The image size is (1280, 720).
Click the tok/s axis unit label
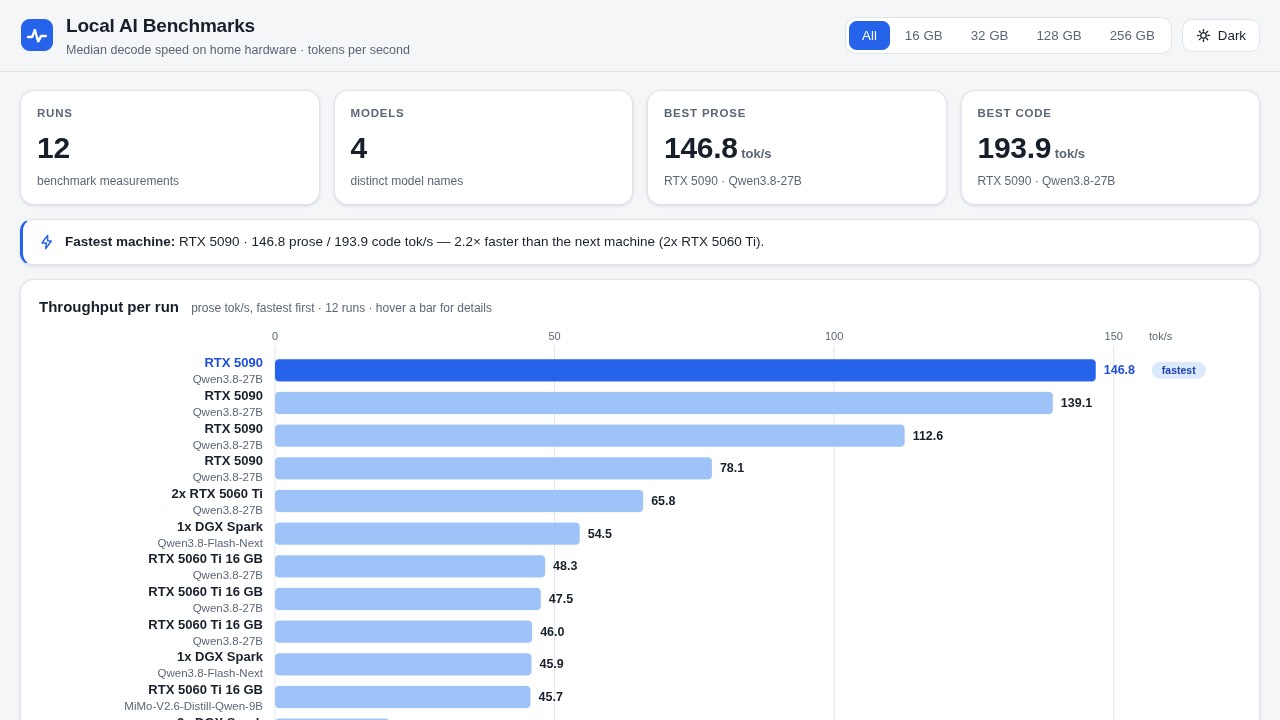1160,336
